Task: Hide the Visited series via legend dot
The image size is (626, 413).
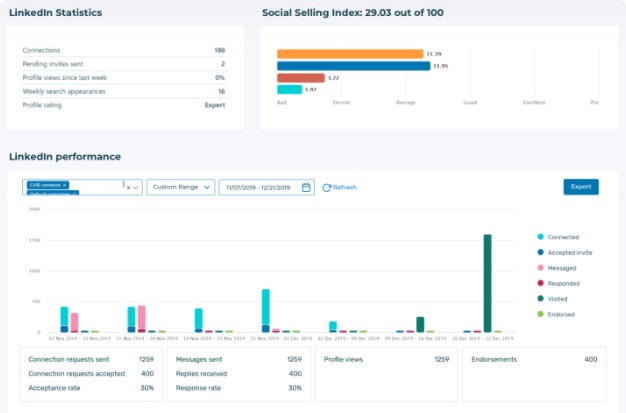Action: coord(541,298)
